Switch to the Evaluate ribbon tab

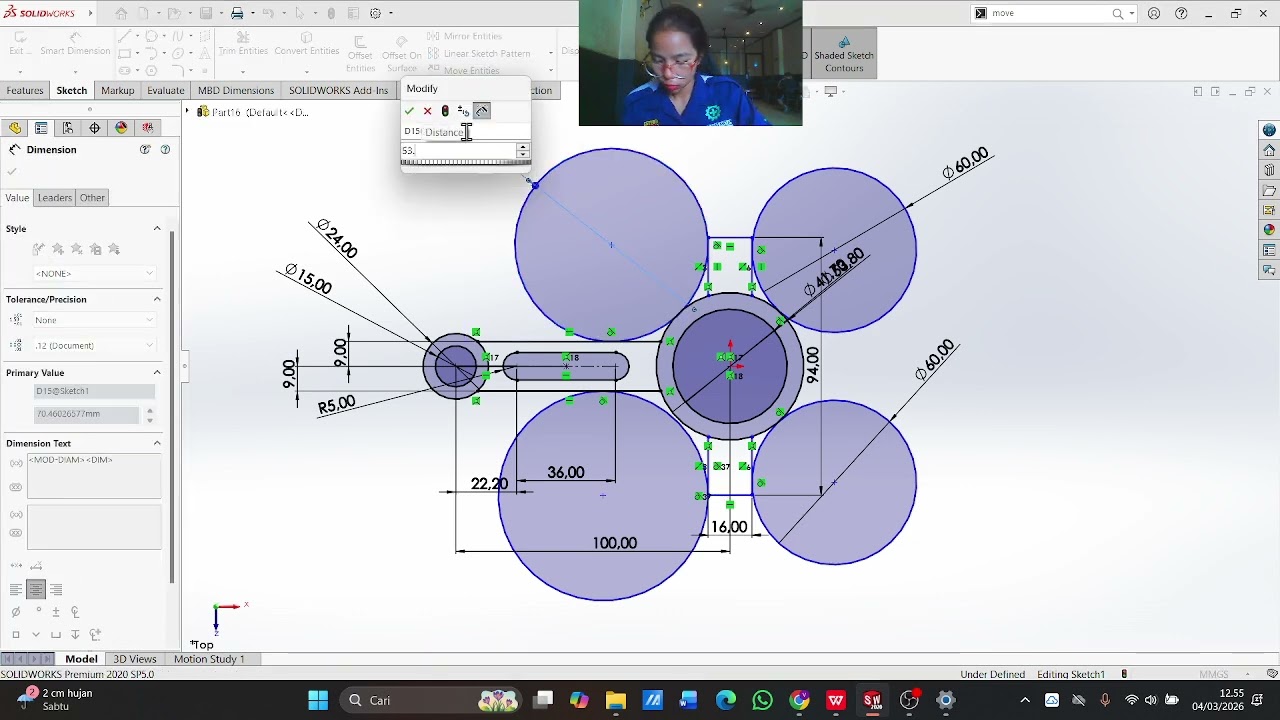(x=166, y=90)
